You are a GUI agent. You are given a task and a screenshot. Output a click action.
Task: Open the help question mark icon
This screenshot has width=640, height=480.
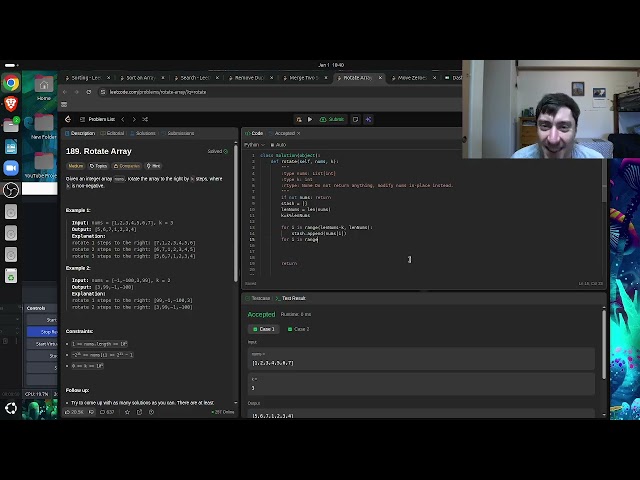151,412
